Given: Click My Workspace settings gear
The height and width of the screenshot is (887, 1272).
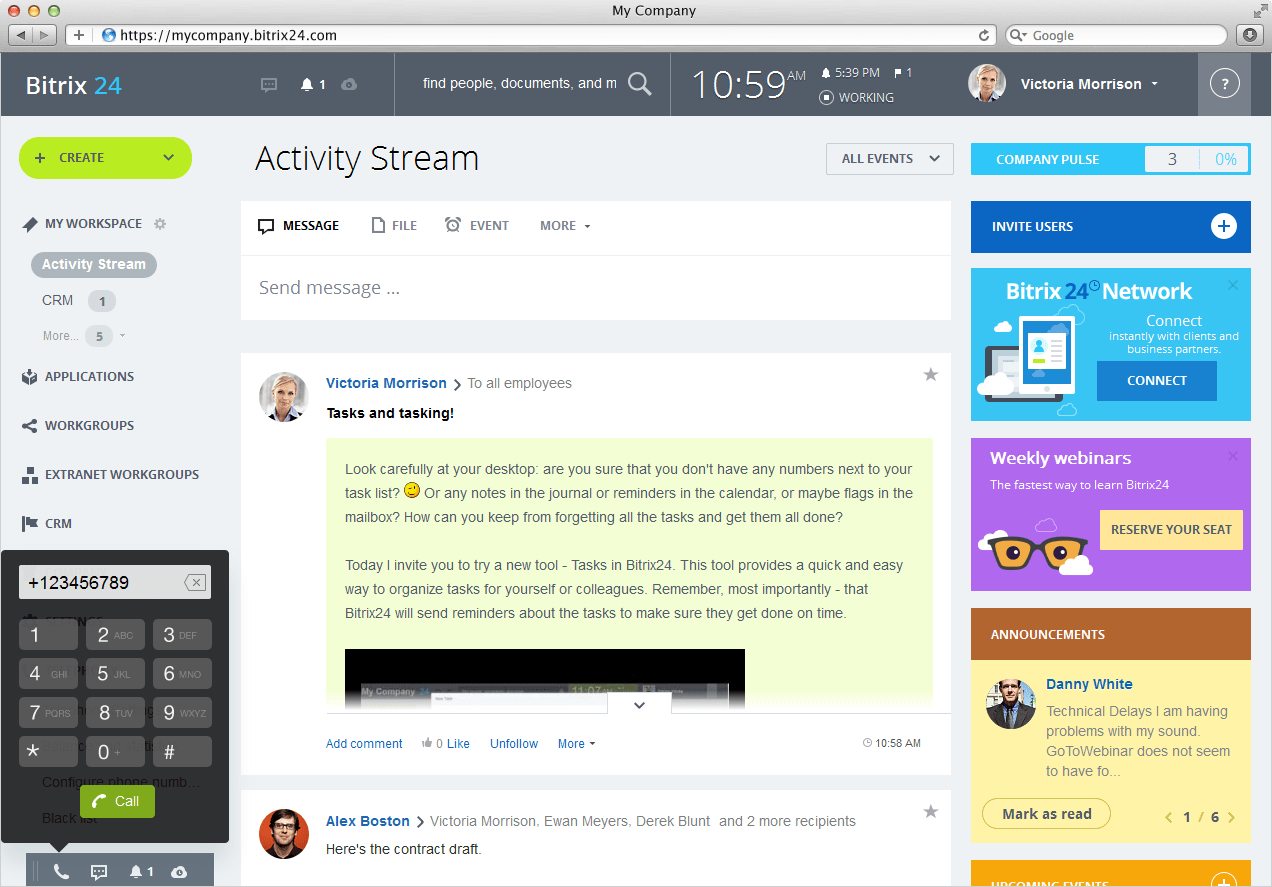Looking at the screenshot, I should pyautogui.click(x=160, y=224).
